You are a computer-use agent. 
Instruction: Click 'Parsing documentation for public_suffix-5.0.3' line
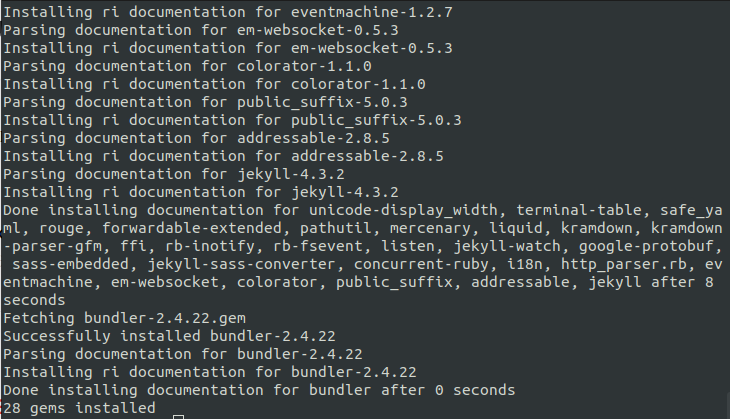tap(205, 102)
